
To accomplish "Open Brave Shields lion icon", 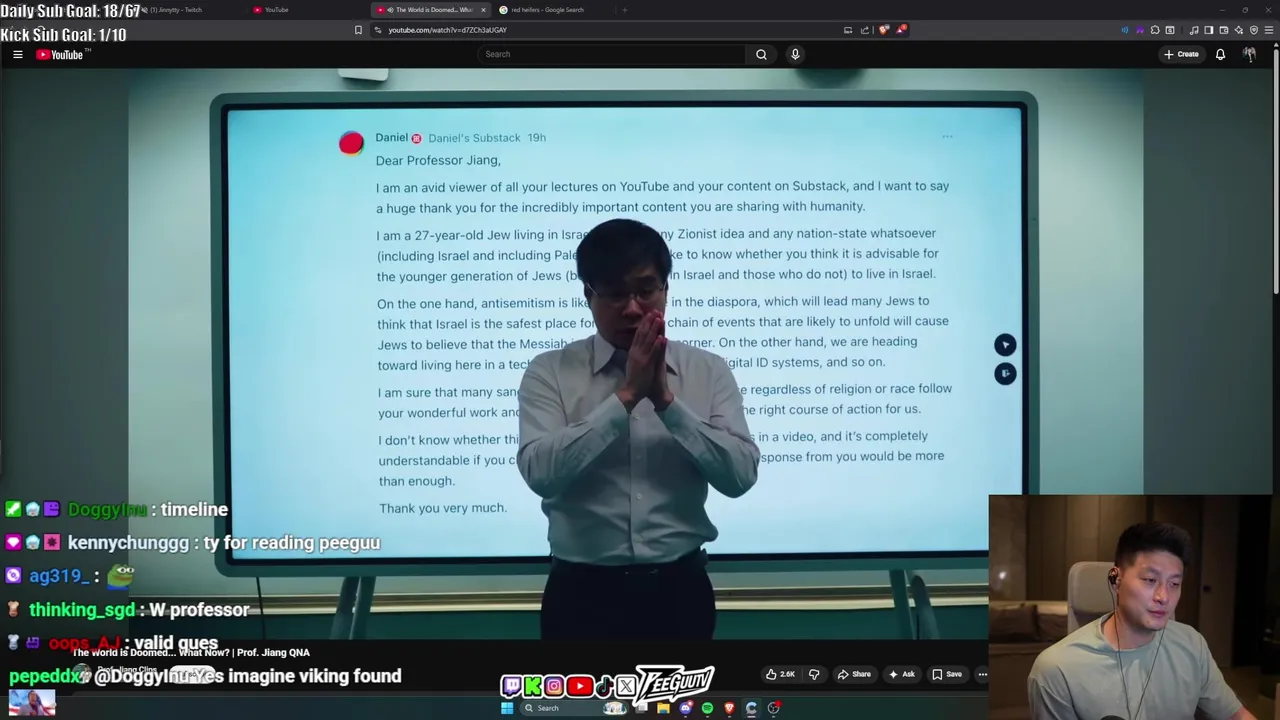I will (x=883, y=30).
